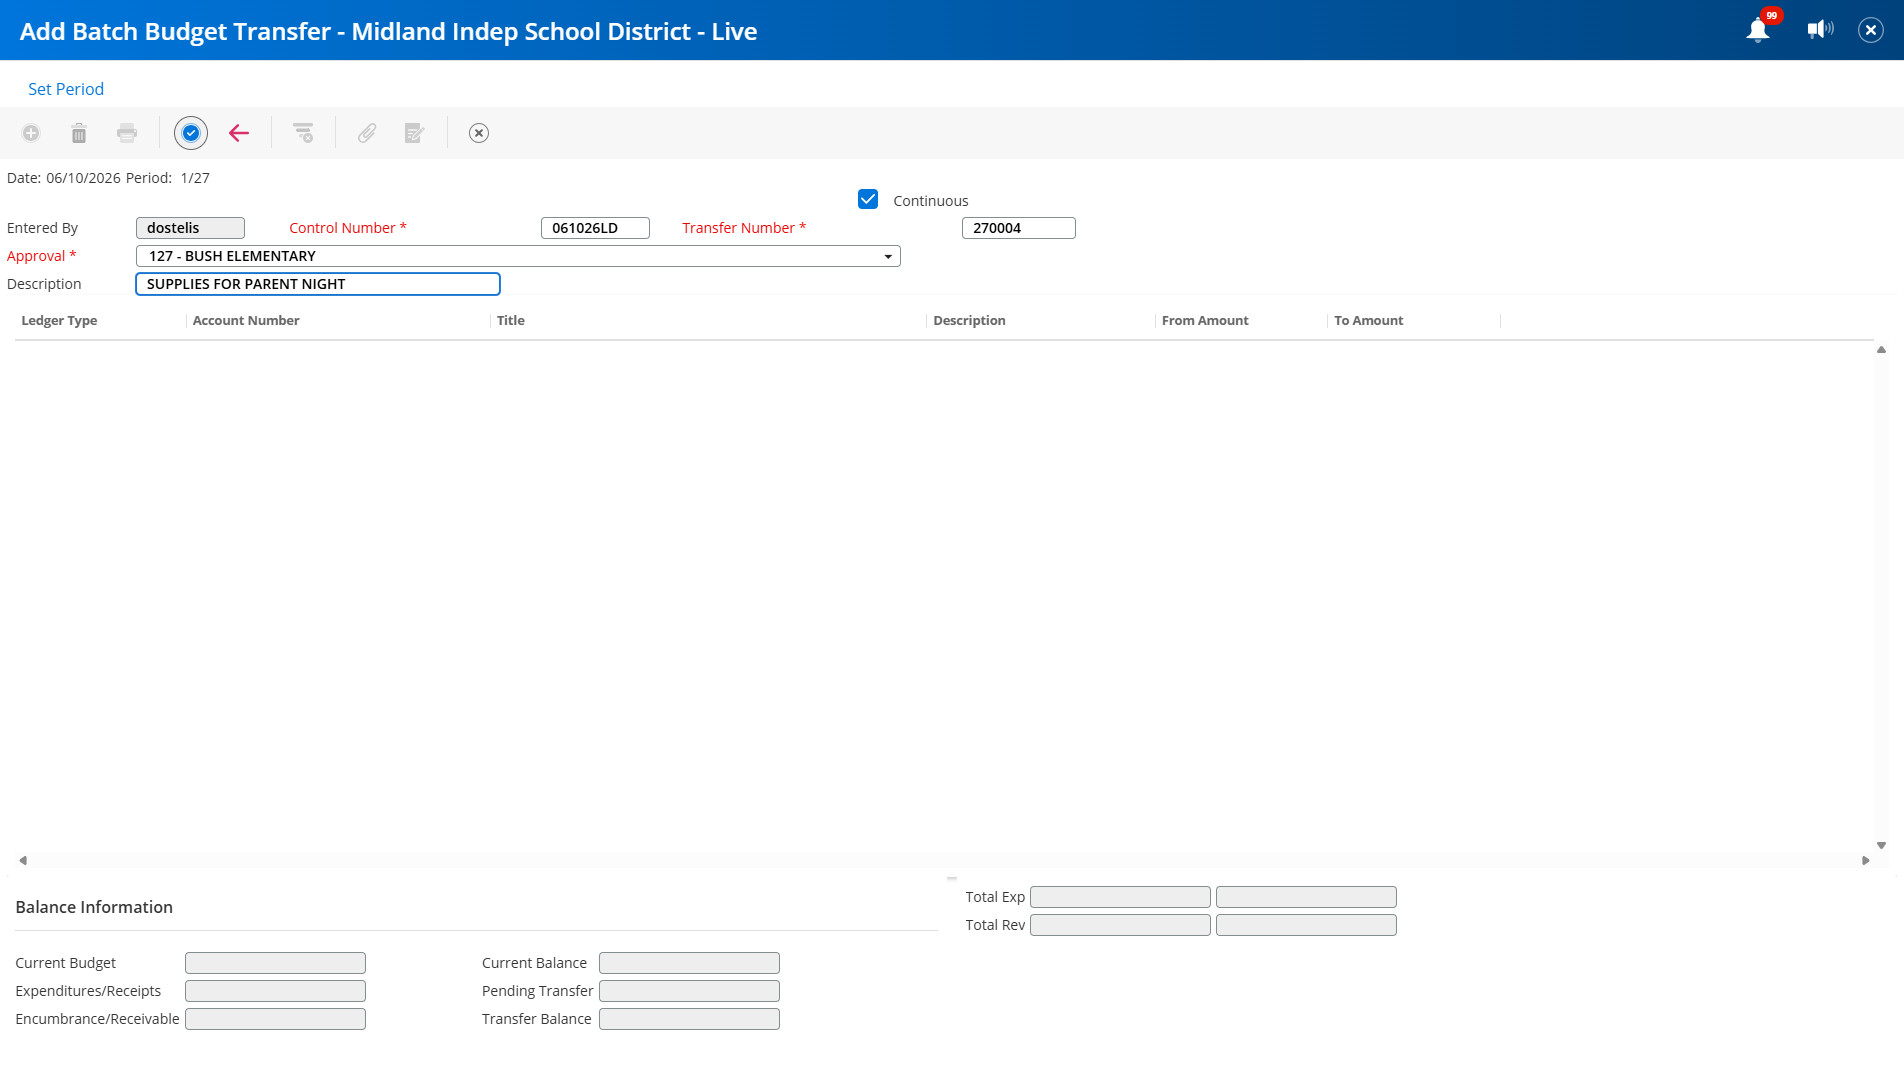Click the first Total Exp field
Viewport: 1904px width, 1078px height.
click(1120, 897)
